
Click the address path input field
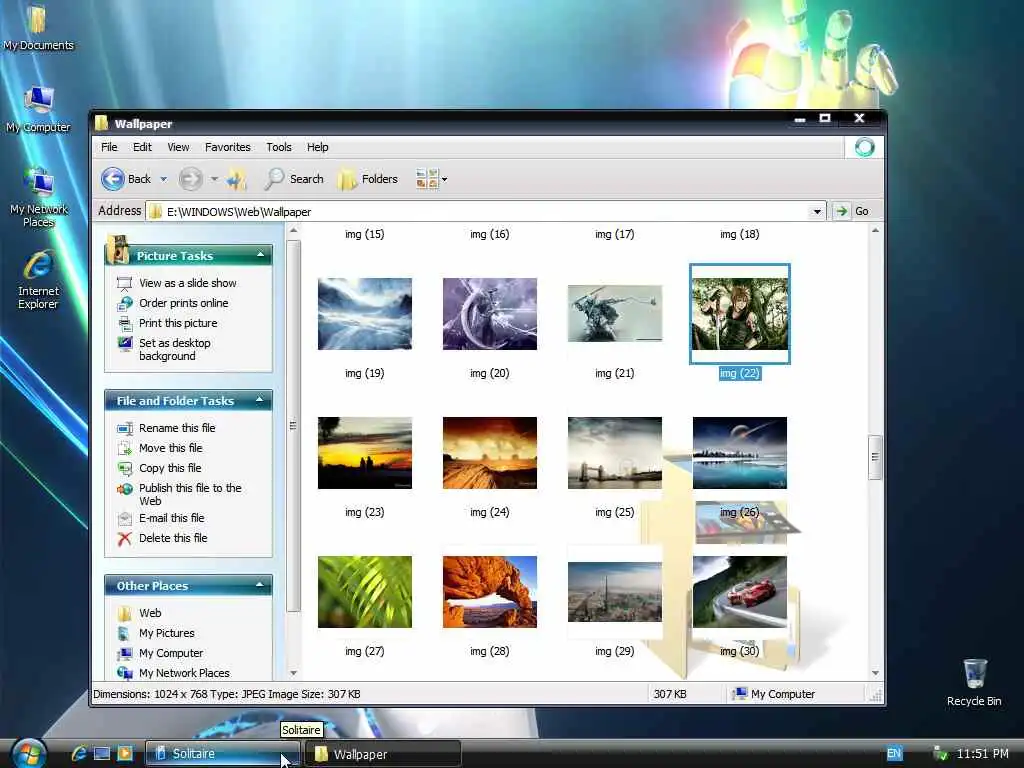coord(486,212)
